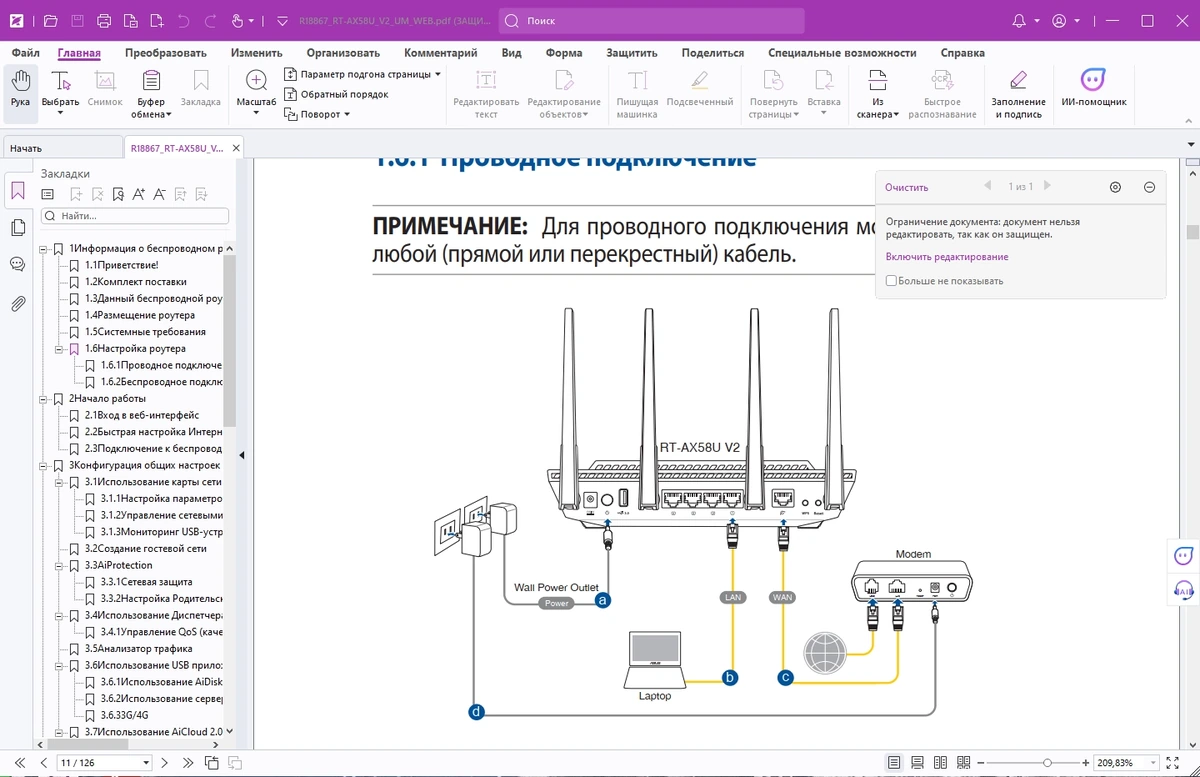Open Из сканера scan tool
1200x777 pixels.
coord(878,95)
